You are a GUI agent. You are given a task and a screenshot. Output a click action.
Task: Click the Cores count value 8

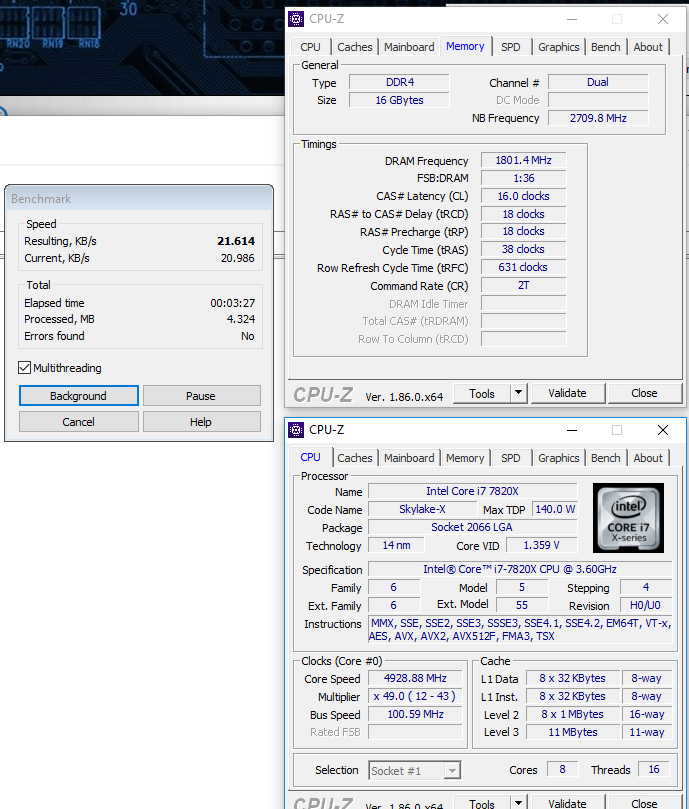click(562, 770)
